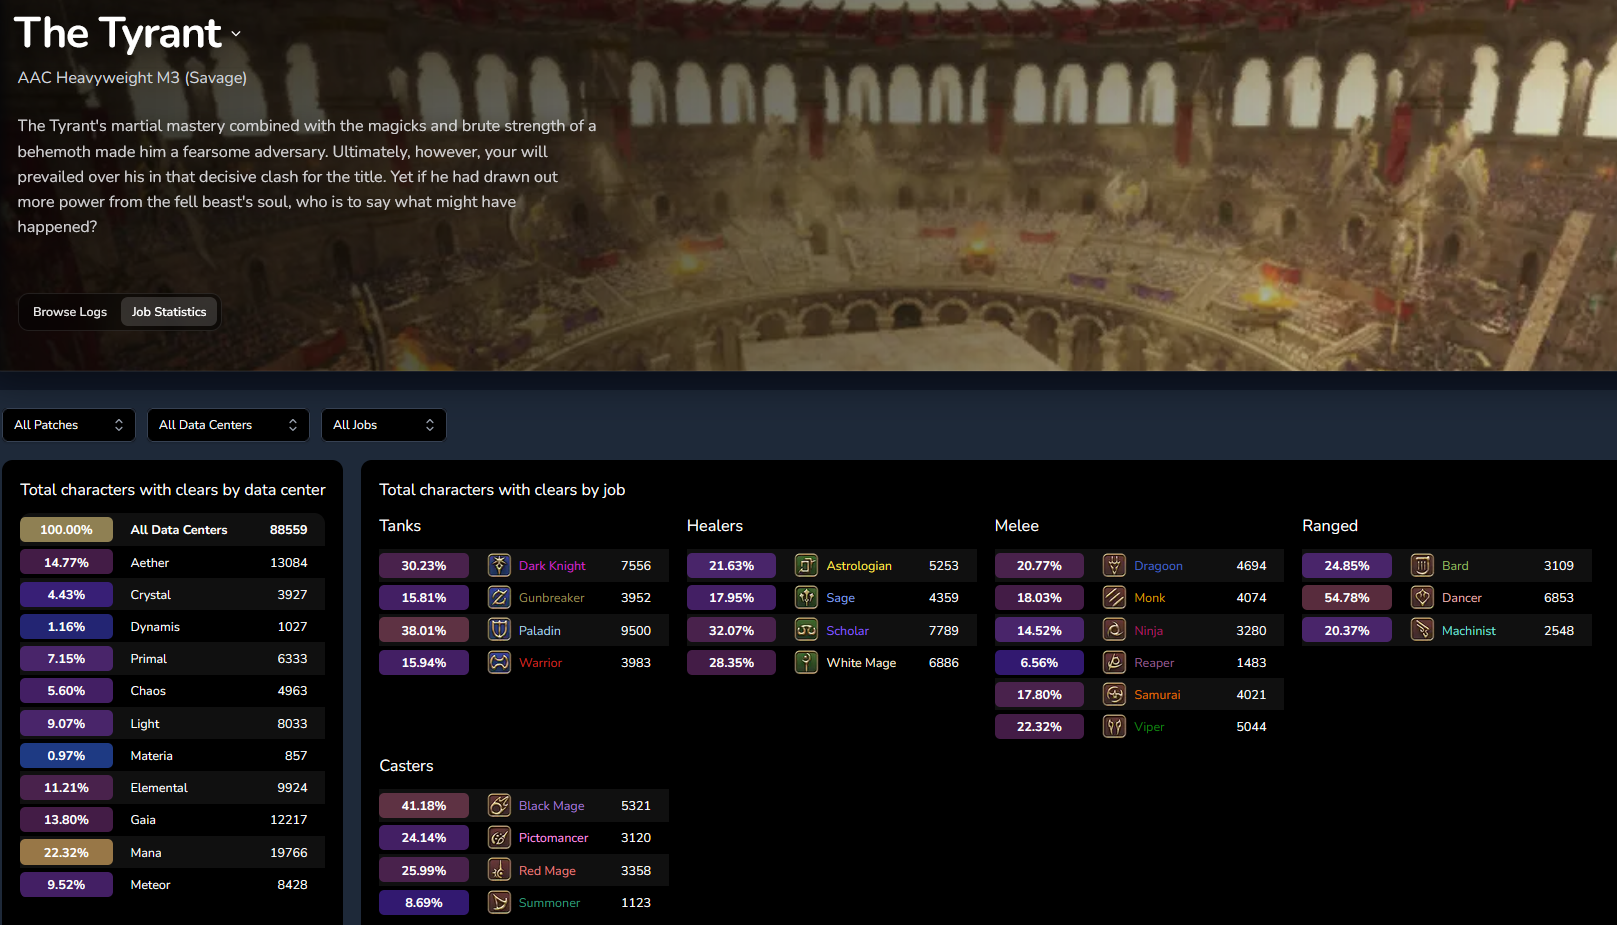Click the Machinist job icon

tap(1422, 630)
